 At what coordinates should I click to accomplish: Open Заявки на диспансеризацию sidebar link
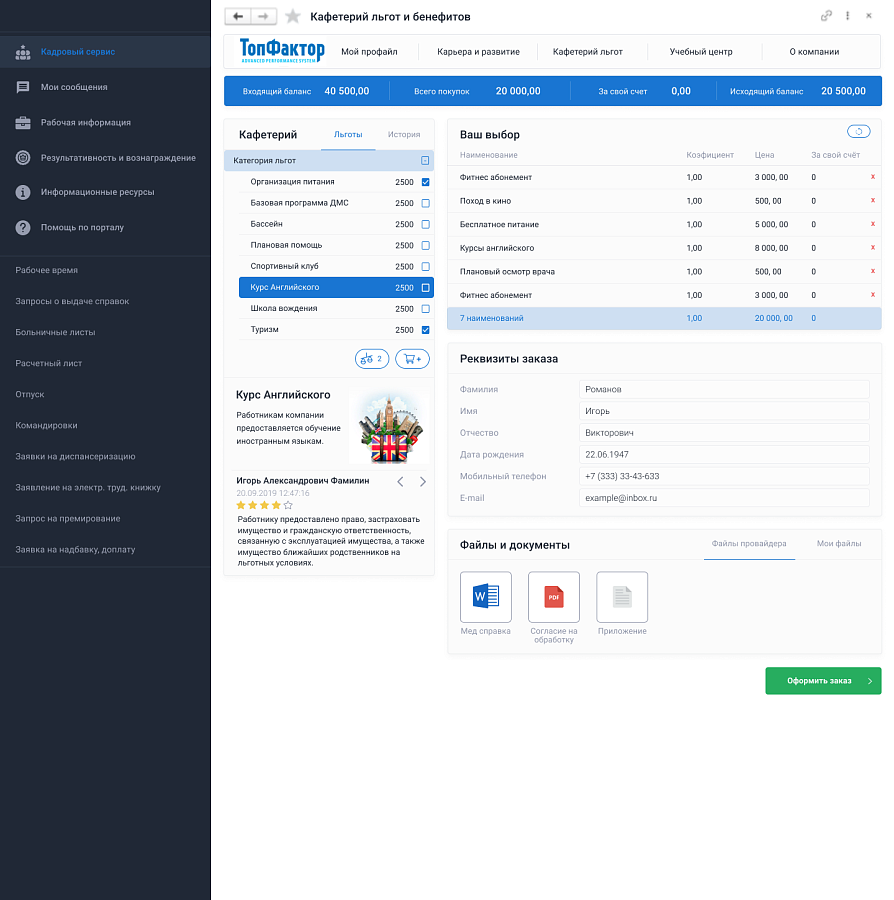pyautogui.click(x=75, y=456)
